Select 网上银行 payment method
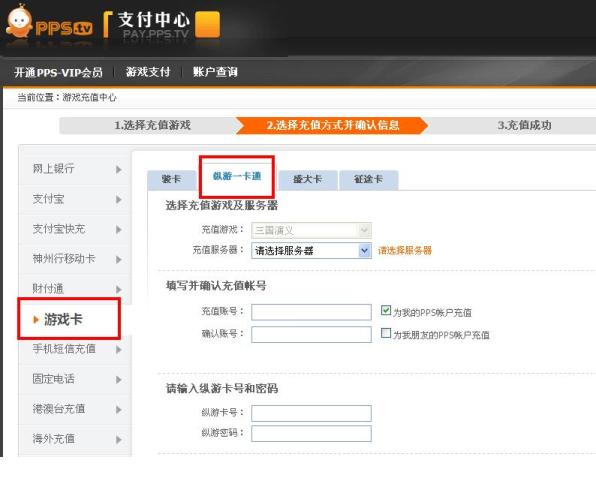This screenshot has height=484, width=596. click(75, 169)
